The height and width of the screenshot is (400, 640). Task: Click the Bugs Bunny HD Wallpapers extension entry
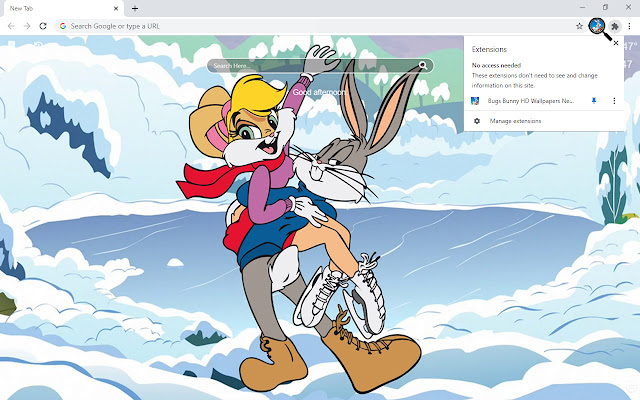tap(531, 101)
